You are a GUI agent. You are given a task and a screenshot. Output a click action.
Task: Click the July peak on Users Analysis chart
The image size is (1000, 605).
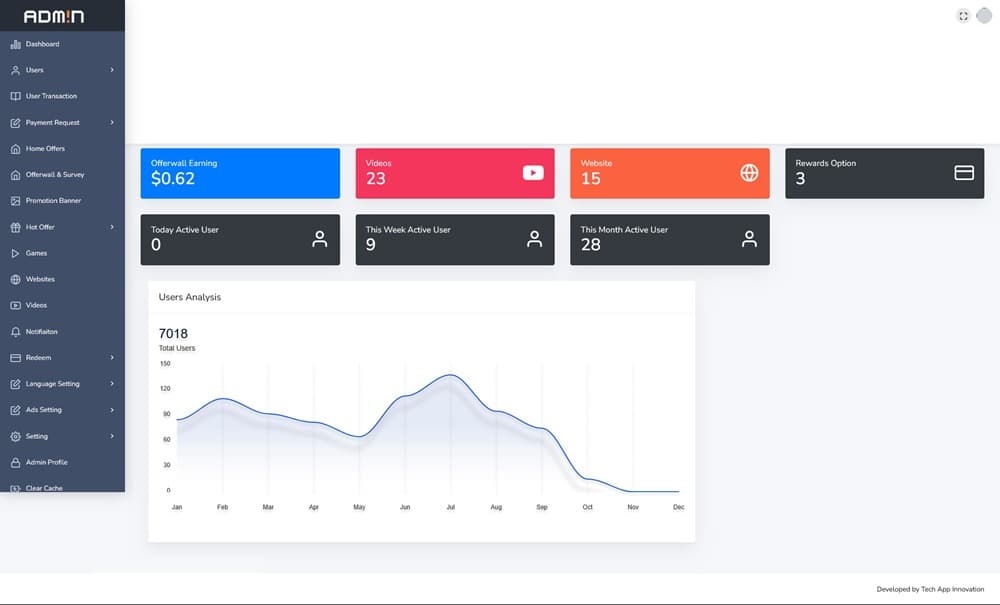[x=451, y=376]
